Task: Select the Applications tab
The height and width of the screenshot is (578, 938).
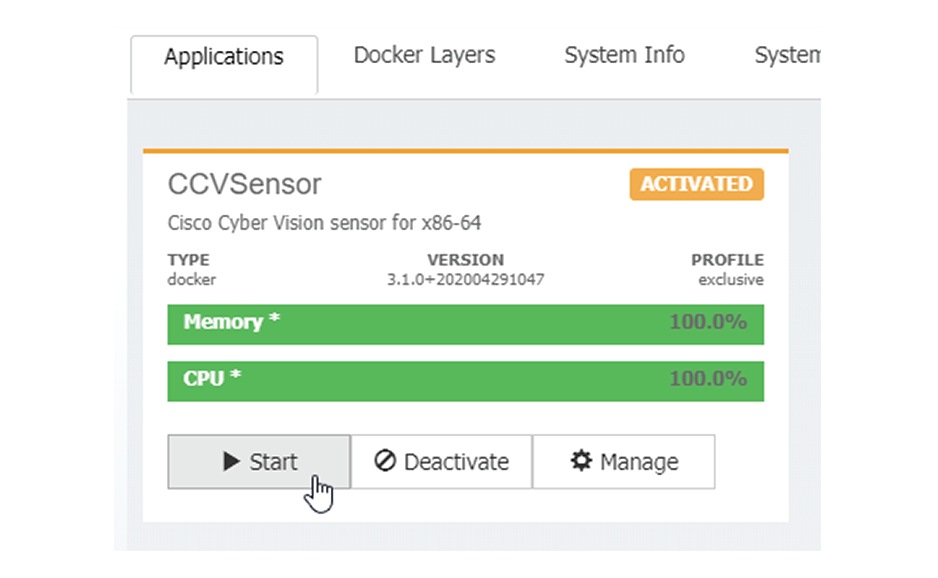Action: (x=223, y=57)
